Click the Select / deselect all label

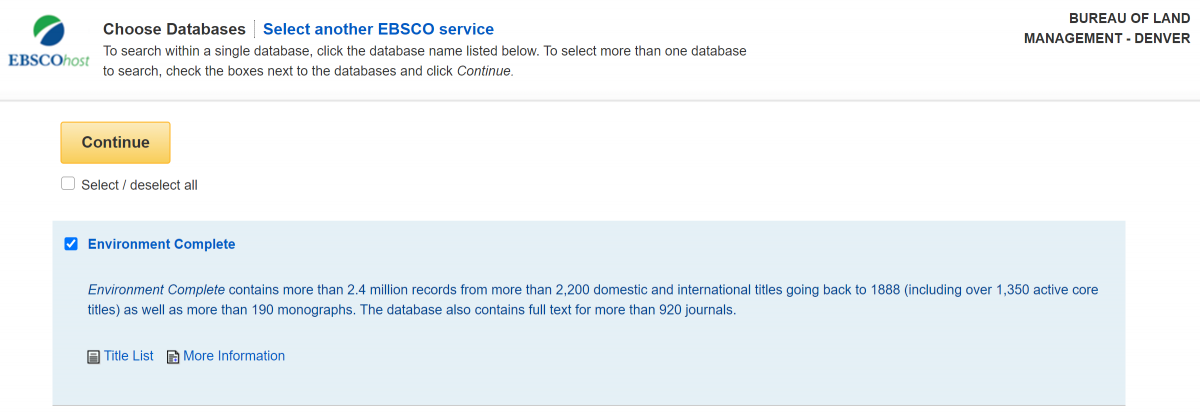pyautogui.click(x=139, y=185)
